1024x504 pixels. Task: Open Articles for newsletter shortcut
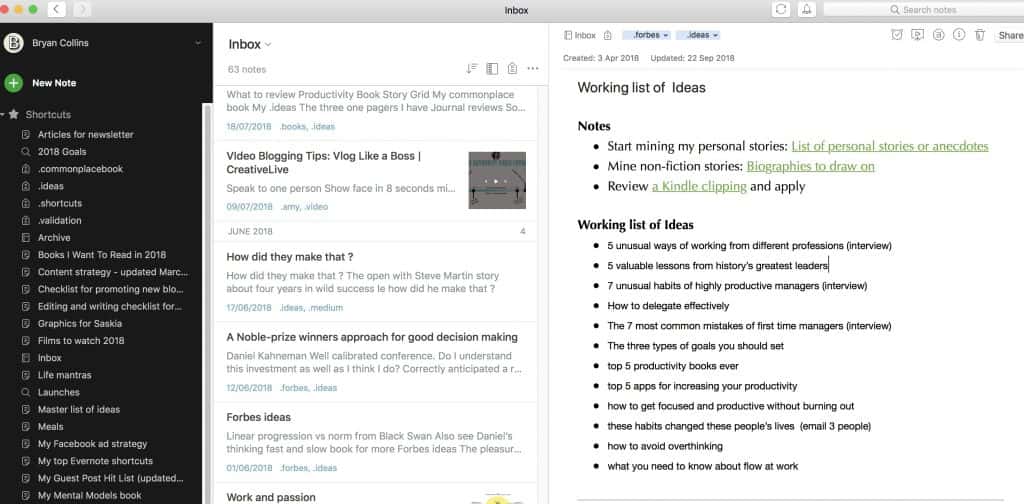[x=85, y=134]
